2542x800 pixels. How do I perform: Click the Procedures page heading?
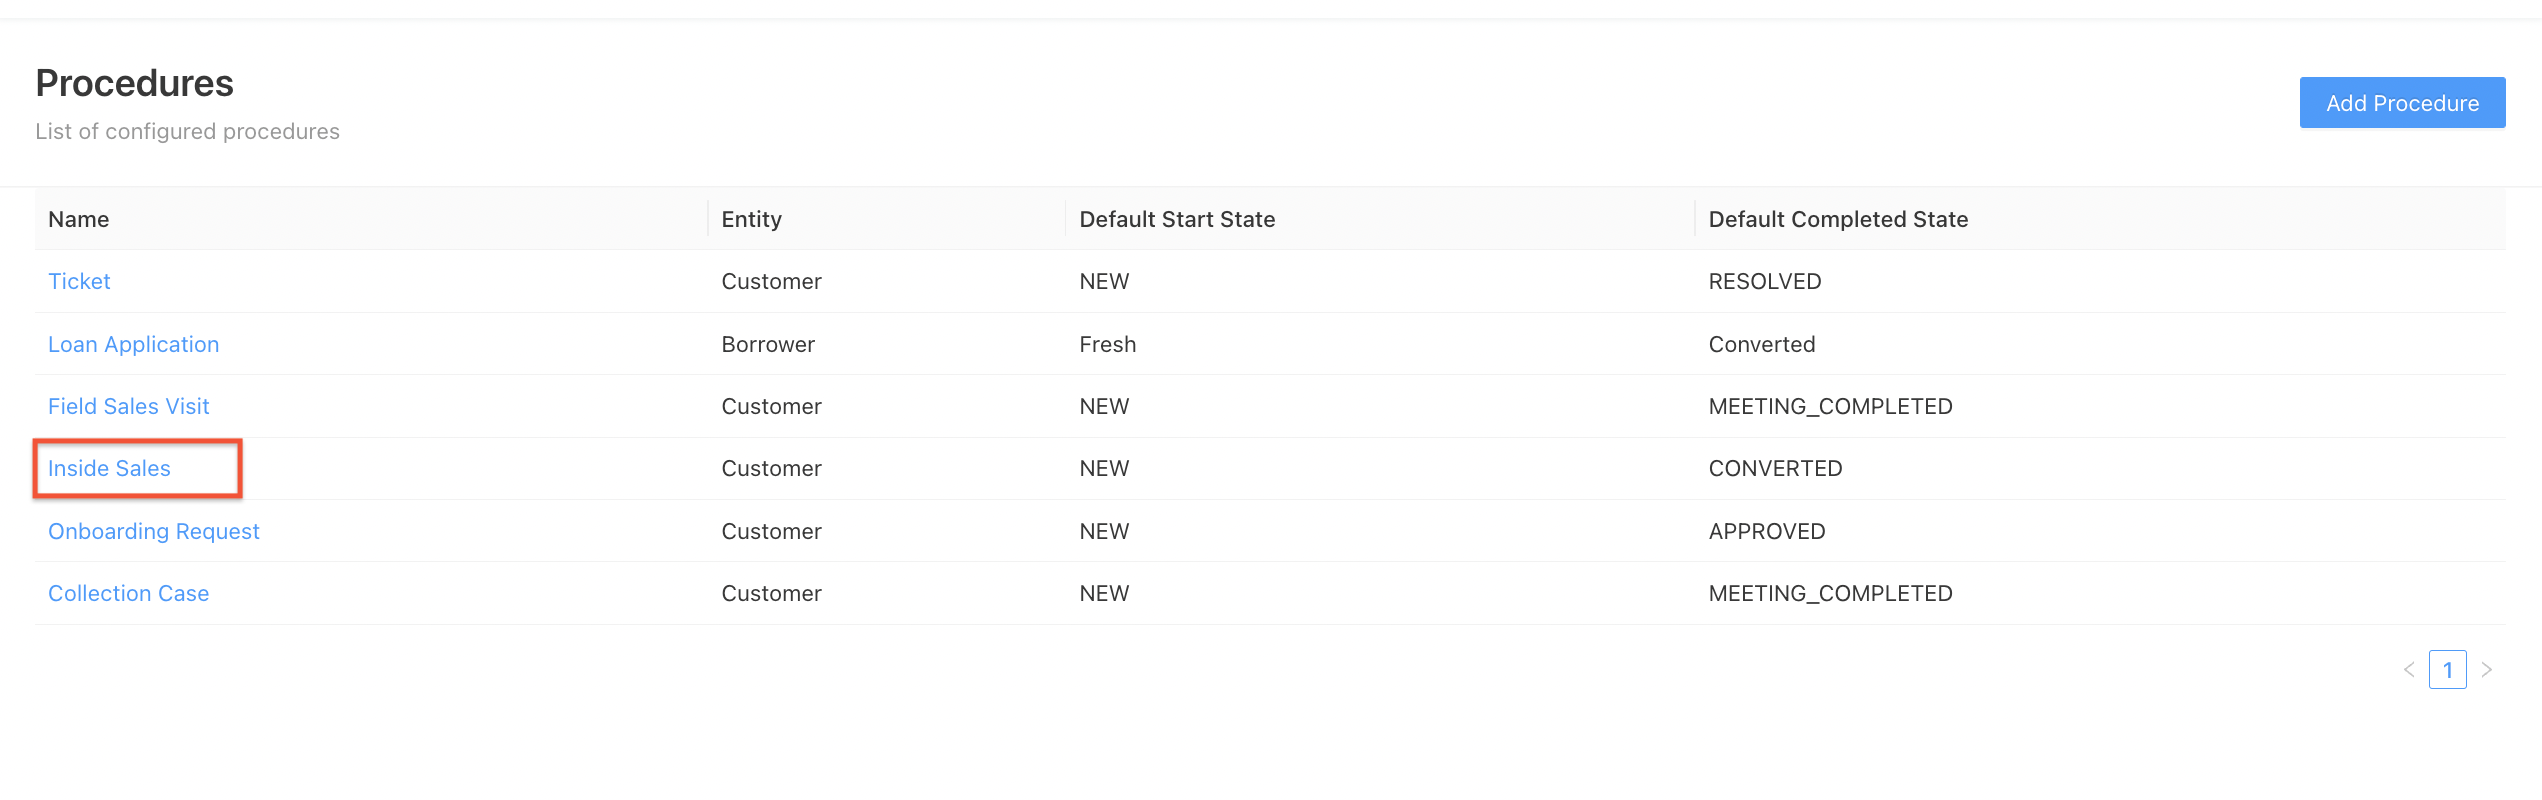(134, 84)
